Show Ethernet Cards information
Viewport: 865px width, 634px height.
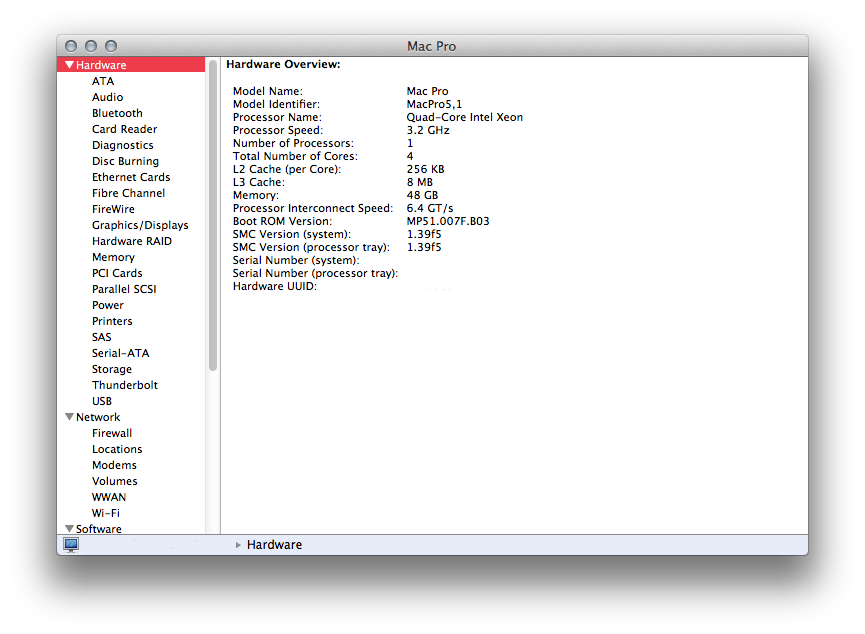131,177
